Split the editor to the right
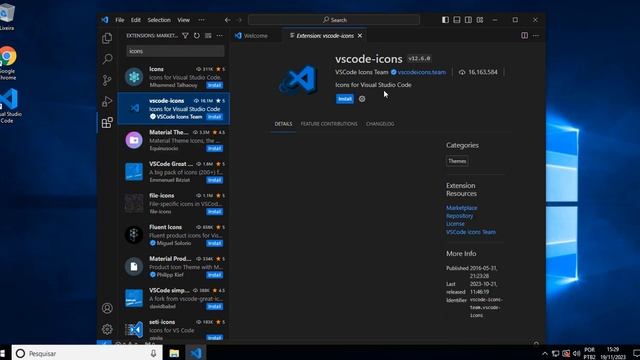Viewport: 640px width, 360px height. point(524,36)
